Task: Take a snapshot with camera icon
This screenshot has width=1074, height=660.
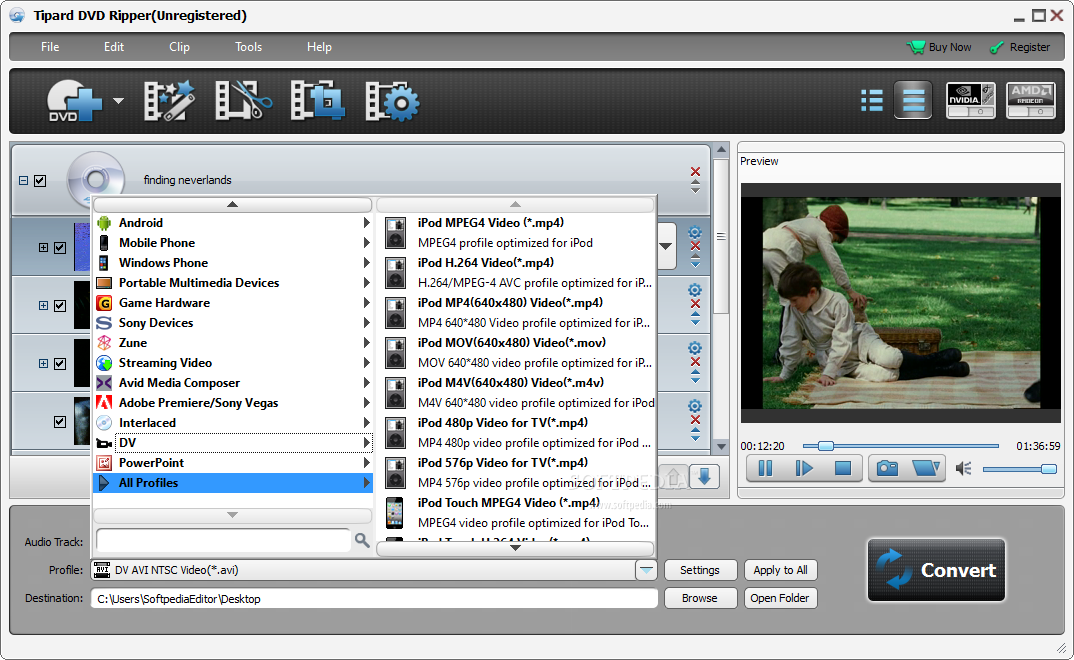Action: coord(887,468)
